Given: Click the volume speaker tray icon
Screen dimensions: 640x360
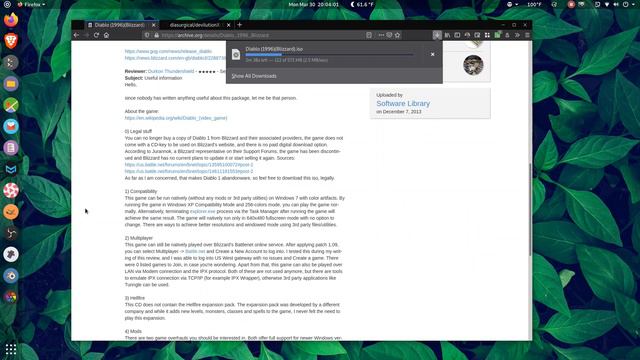Looking at the screenshot, I should point(616,4).
